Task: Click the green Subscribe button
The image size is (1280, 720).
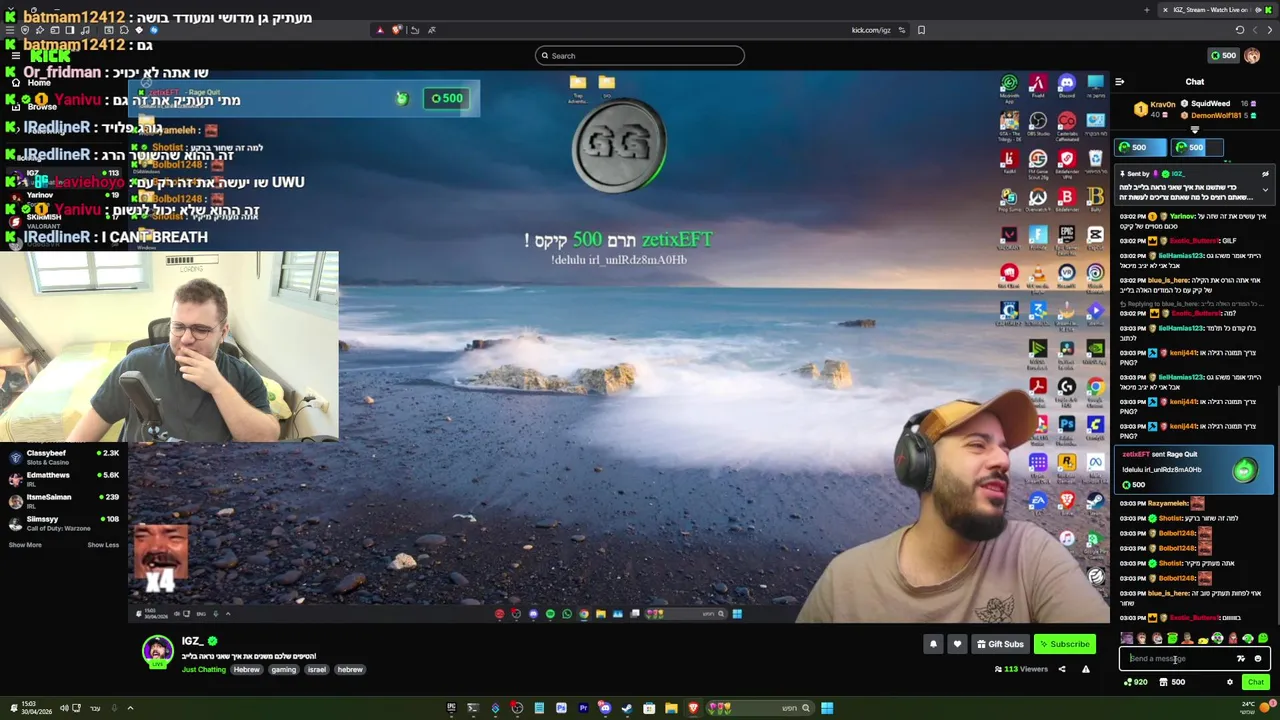Action: pyautogui.click(x=1065, y=644)
